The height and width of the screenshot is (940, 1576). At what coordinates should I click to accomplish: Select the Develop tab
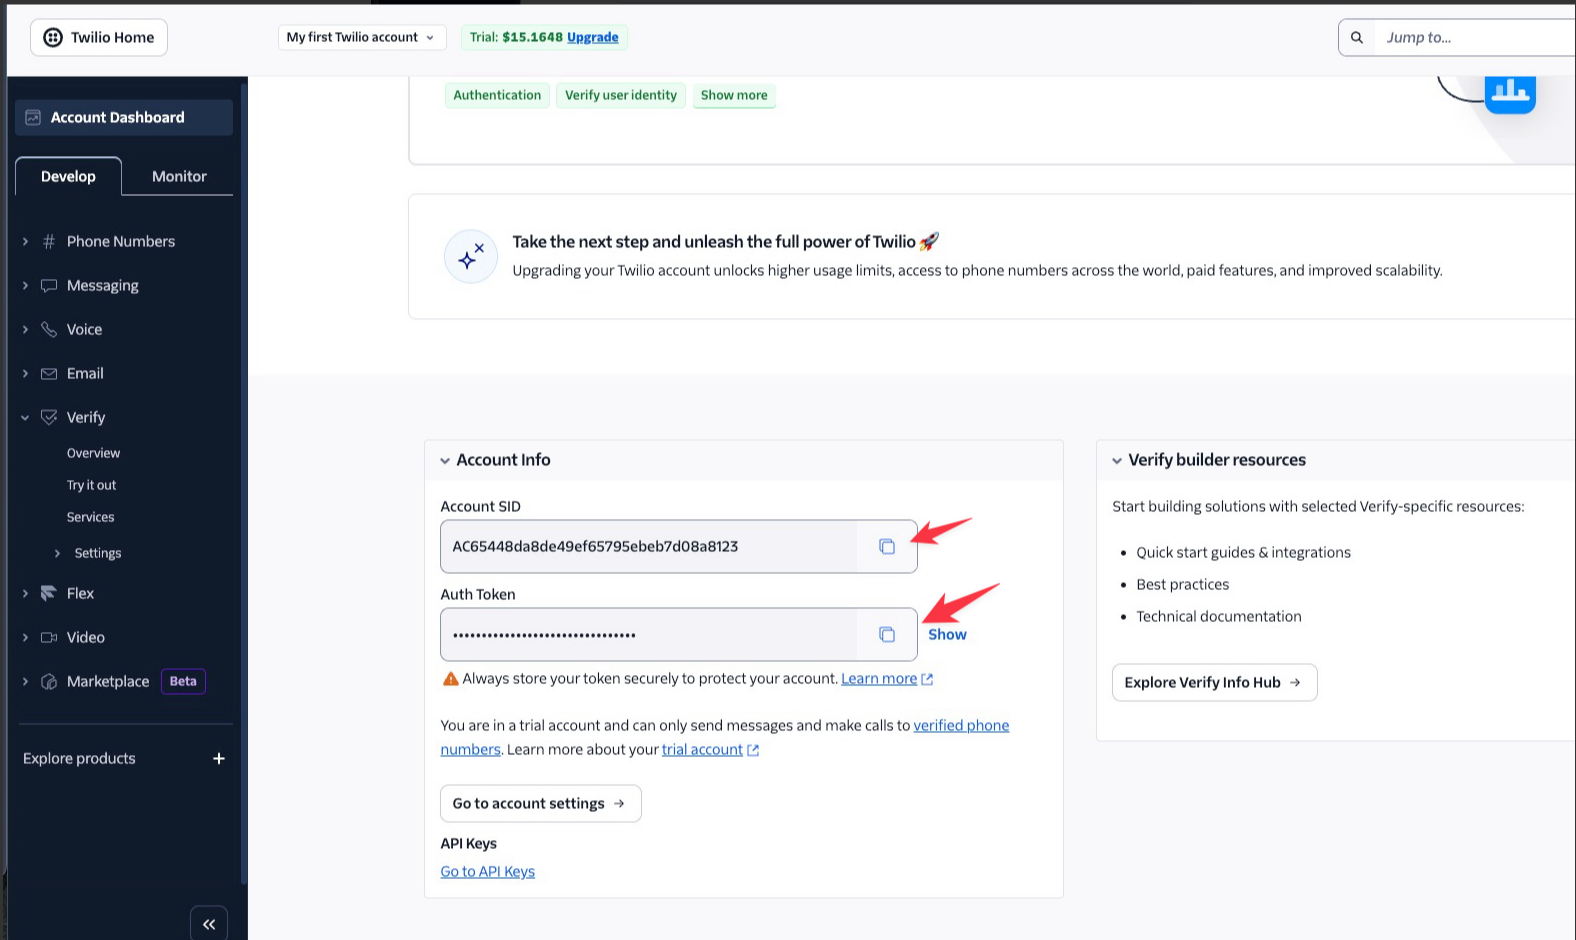coord(68,176)
